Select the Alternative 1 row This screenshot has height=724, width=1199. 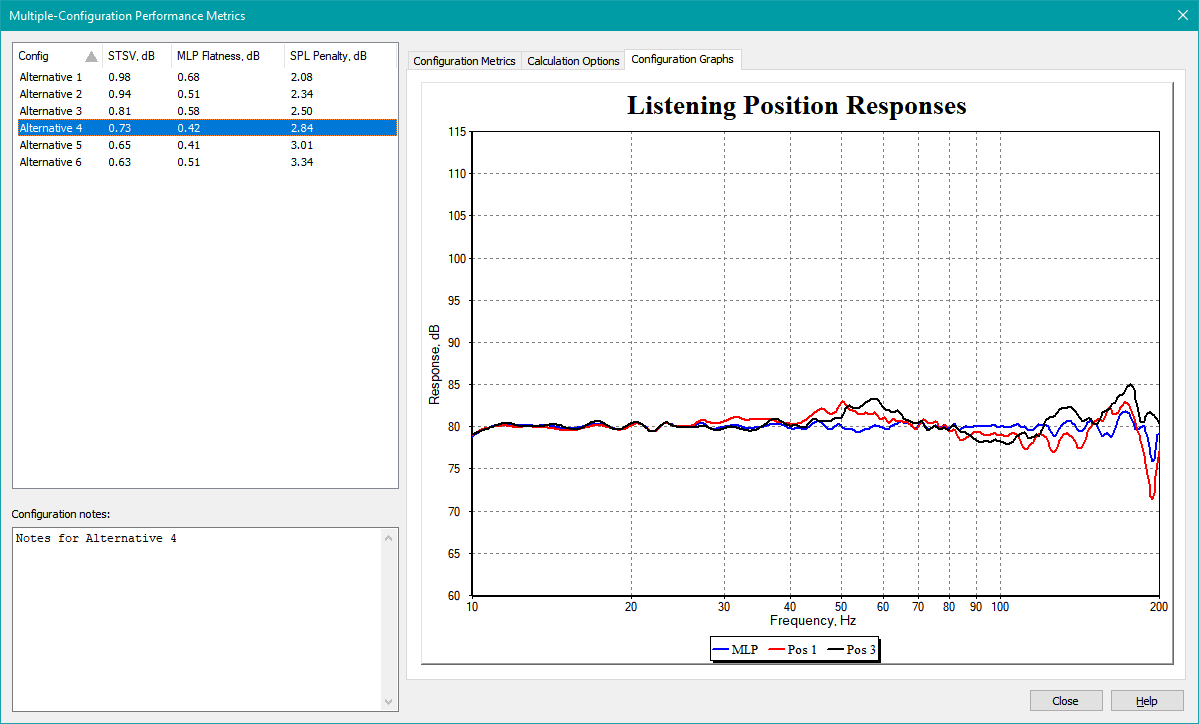point(206,77)
